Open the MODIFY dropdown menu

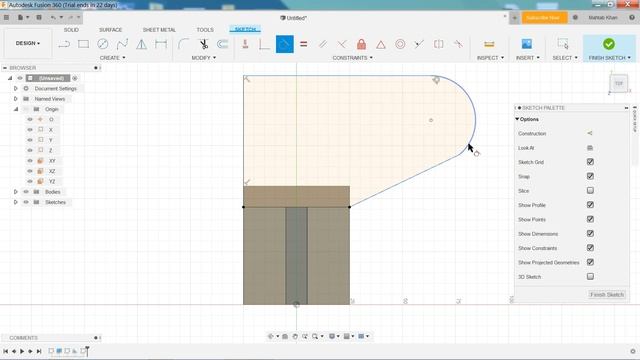tap(204, 58)
